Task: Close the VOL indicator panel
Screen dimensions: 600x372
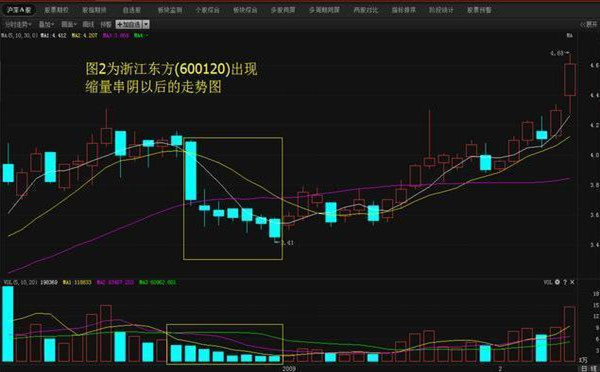Action: coord(572,282)
